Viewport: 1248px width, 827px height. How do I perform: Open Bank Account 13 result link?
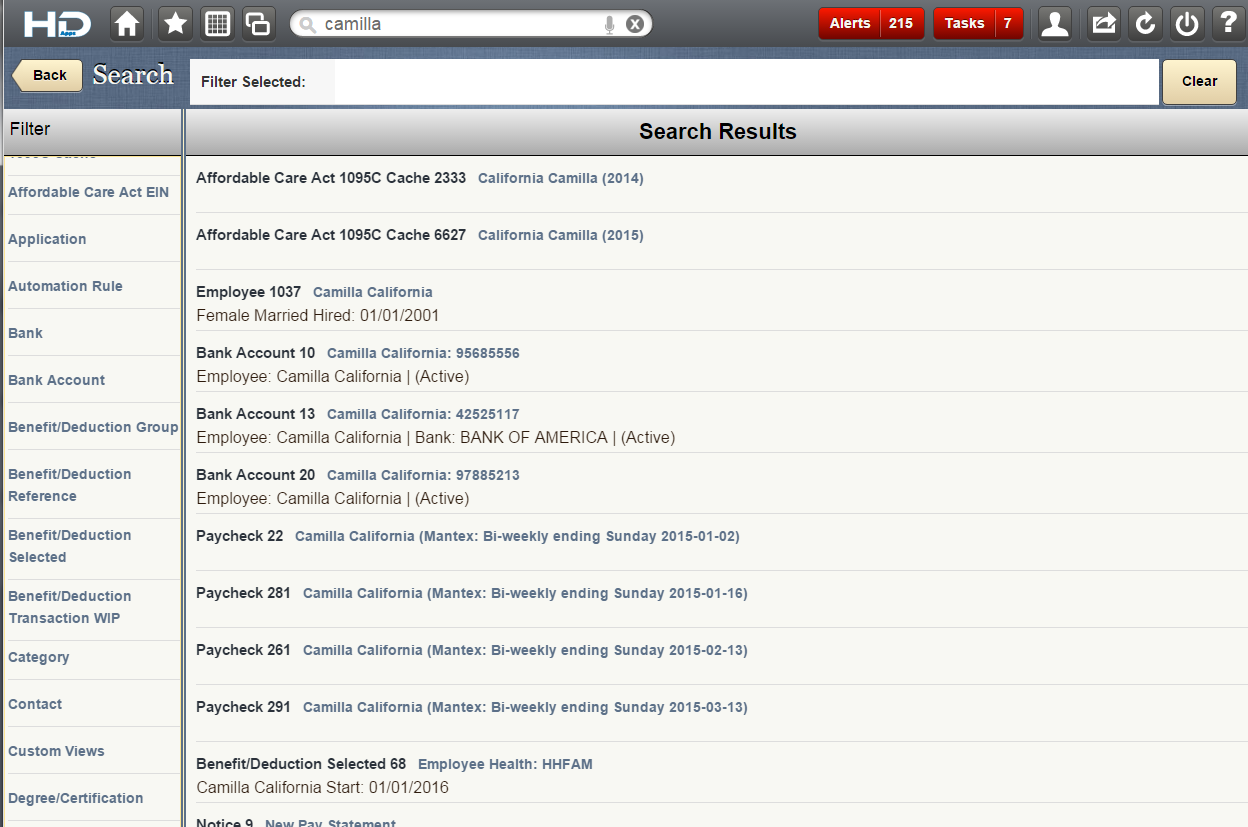coord(422,414)
